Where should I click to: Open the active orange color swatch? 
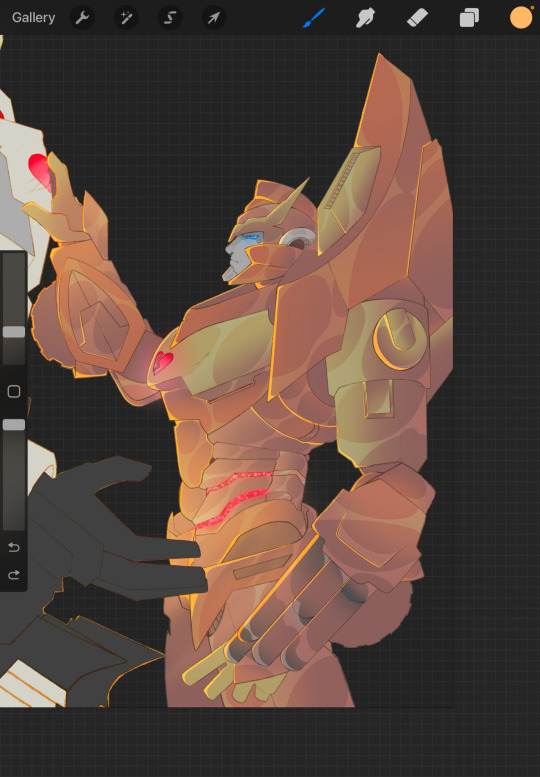click(521, 18)
